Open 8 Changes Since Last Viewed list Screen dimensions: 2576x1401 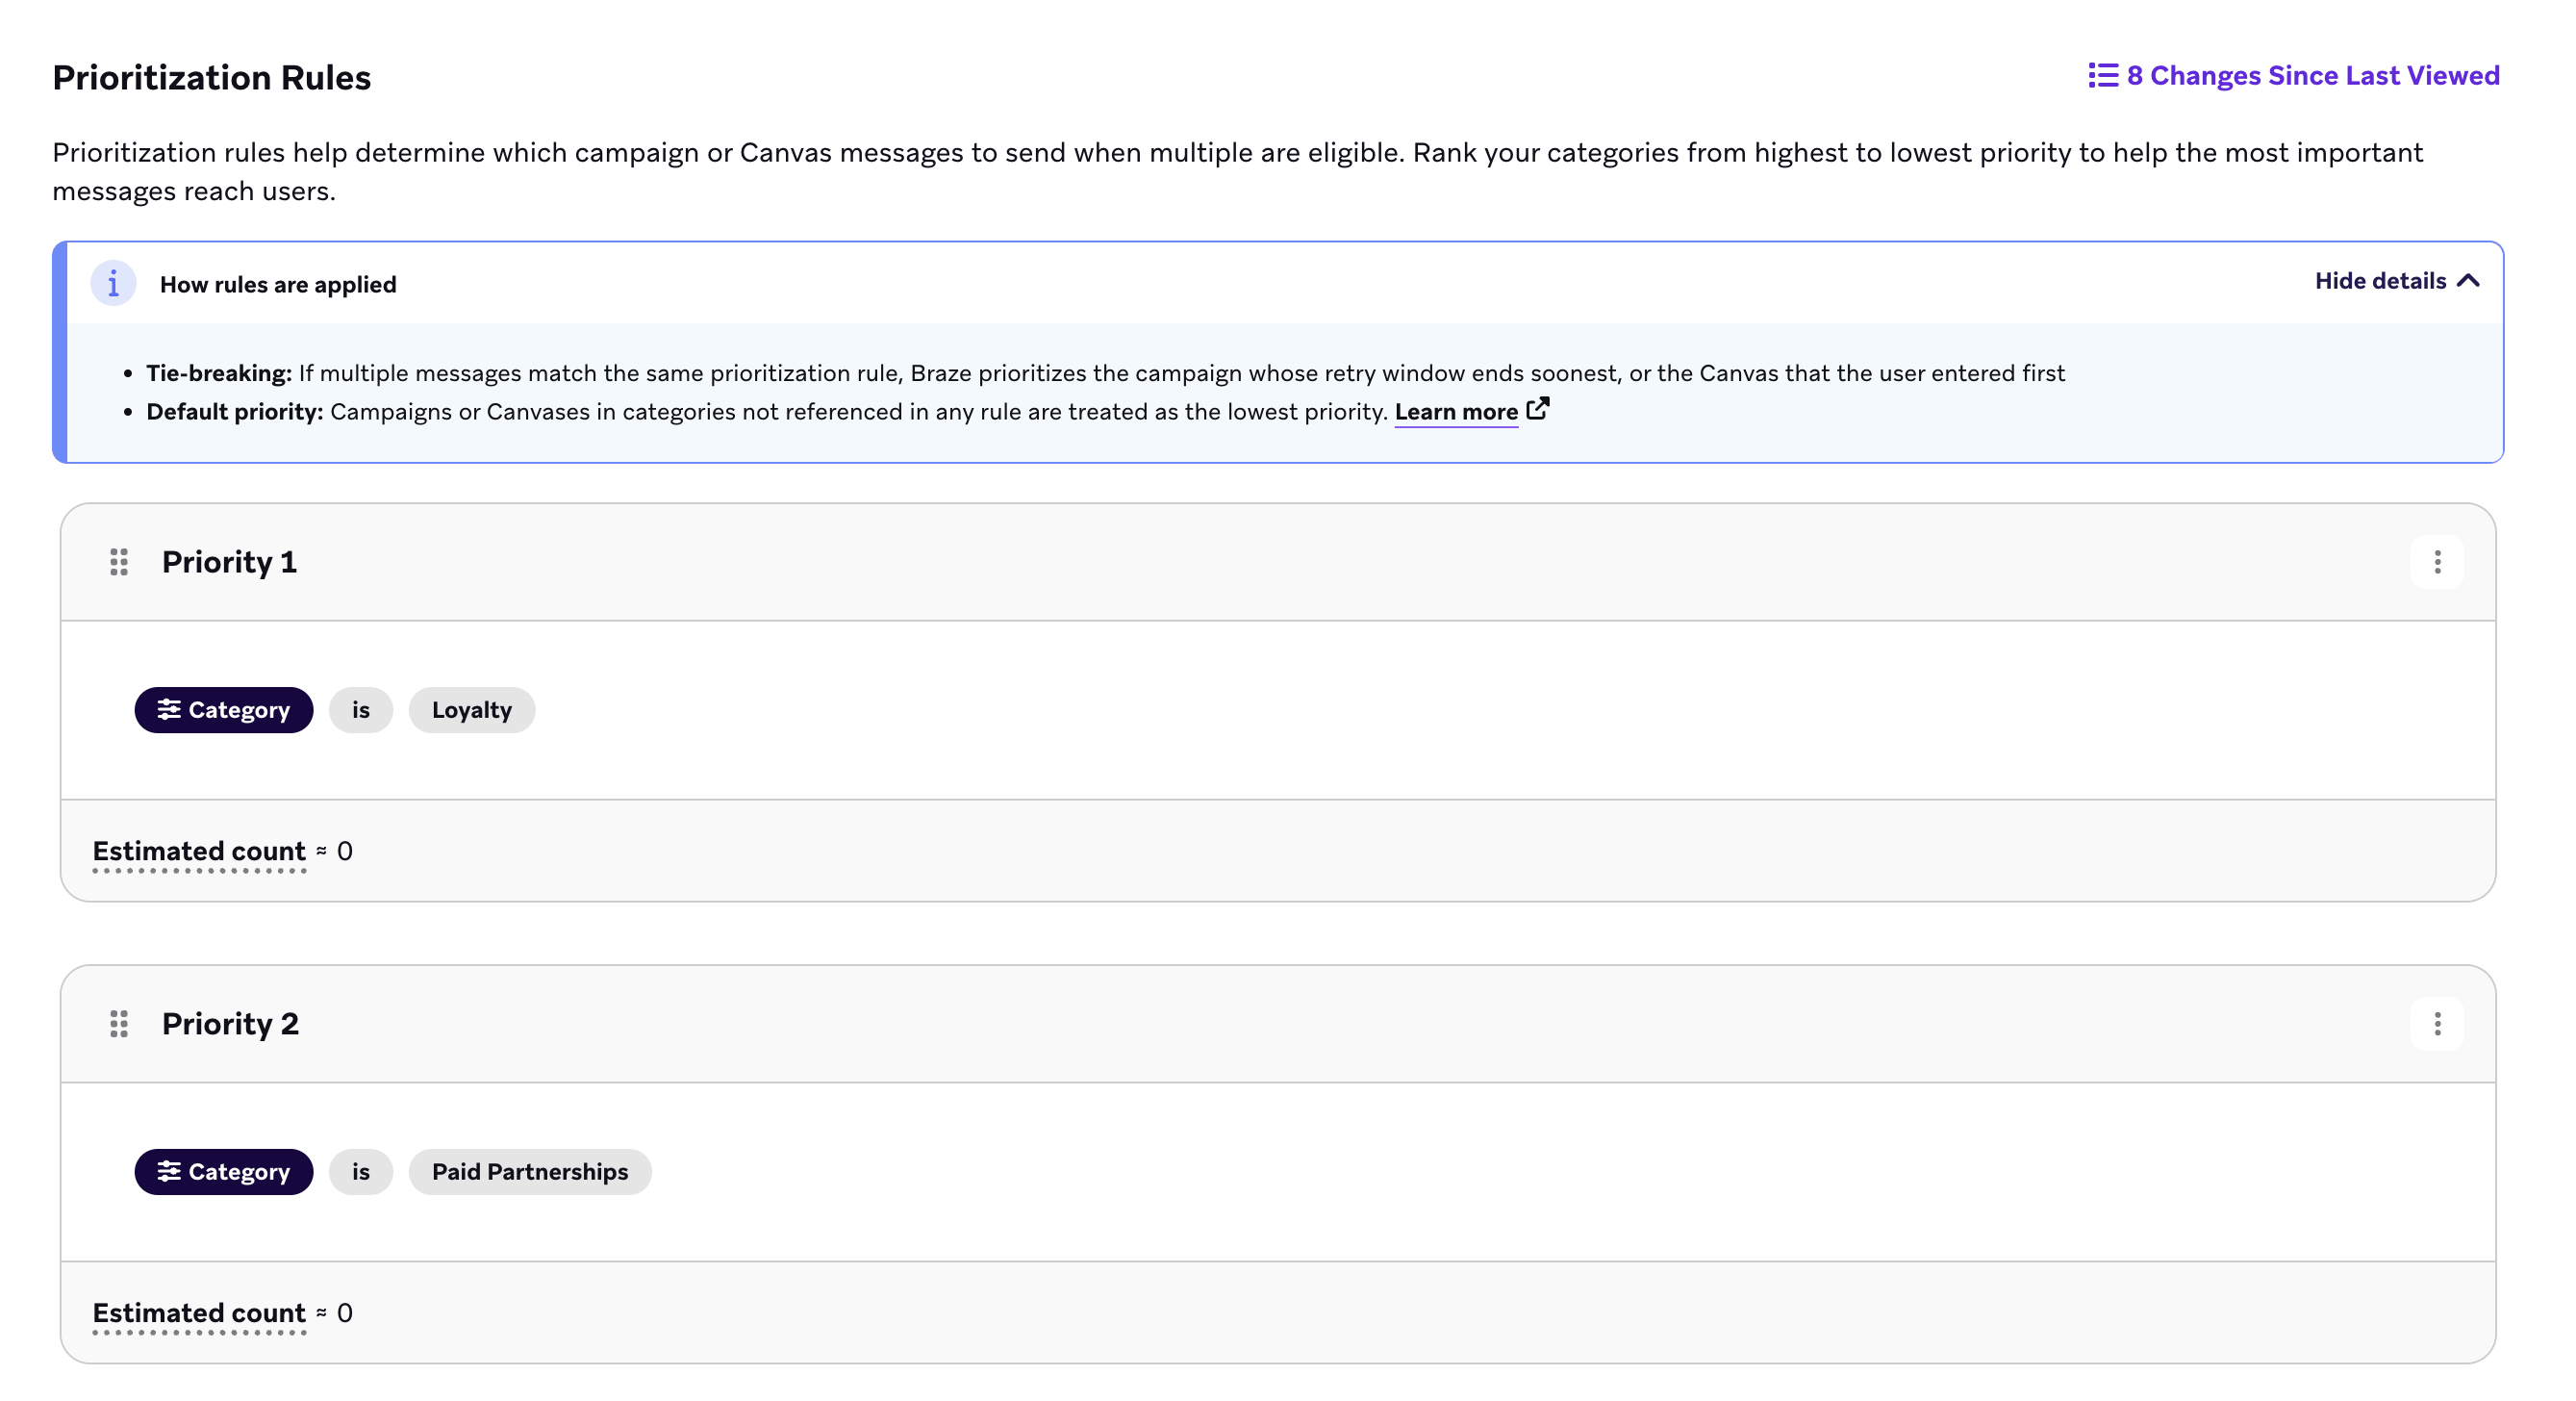pos(2293,76)
